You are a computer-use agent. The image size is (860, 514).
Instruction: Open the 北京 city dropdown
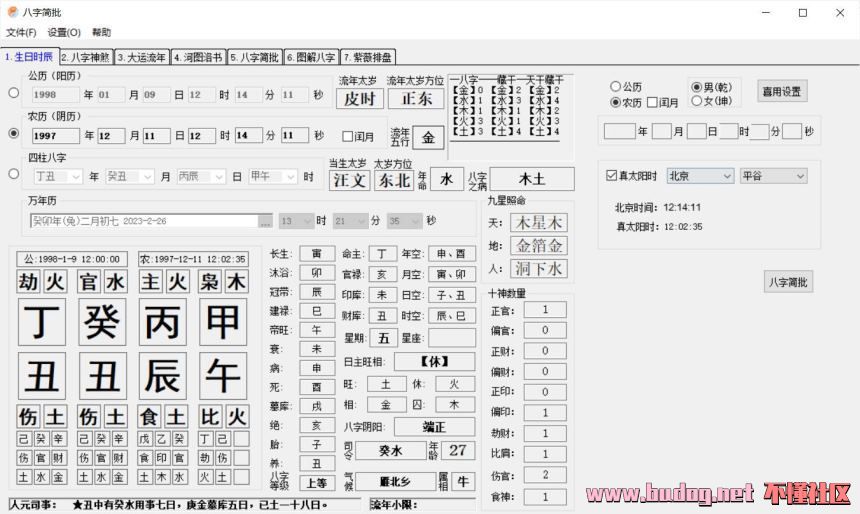(x=700, y=176)
